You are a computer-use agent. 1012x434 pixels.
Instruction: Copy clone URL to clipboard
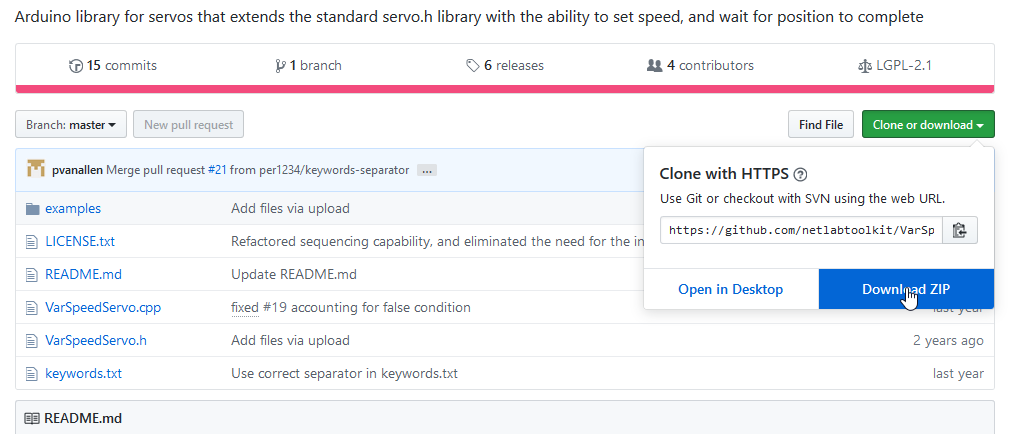tap(959, 230)
